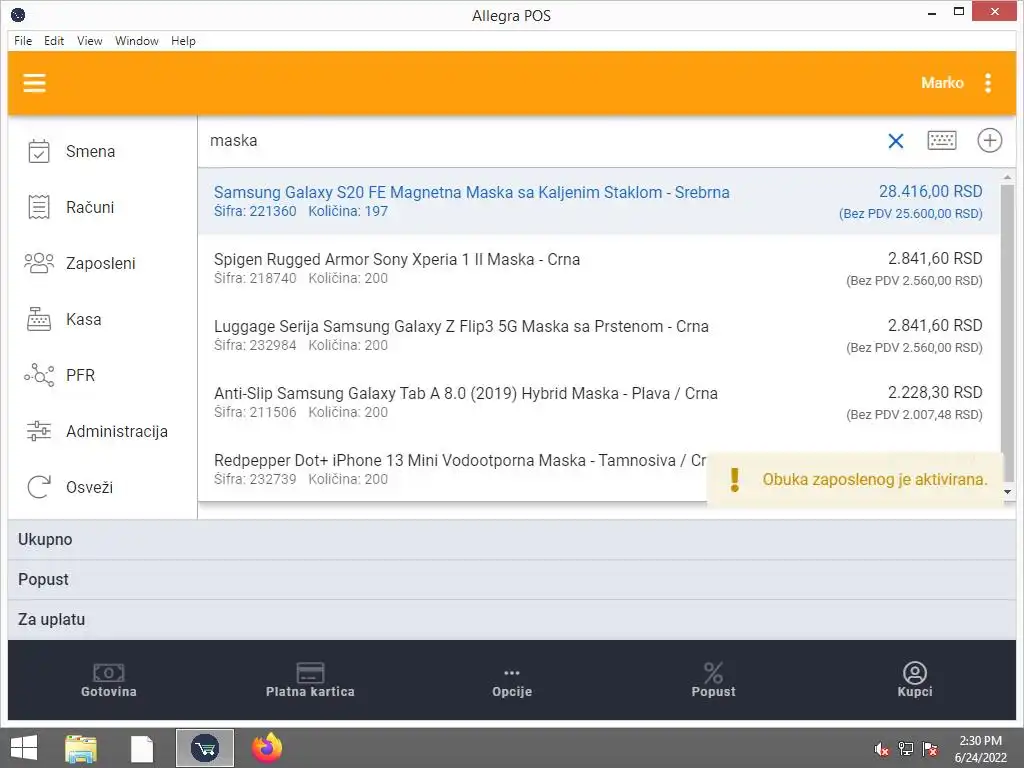
Task: Open Kupci customers button
Action: pos(914,680)
